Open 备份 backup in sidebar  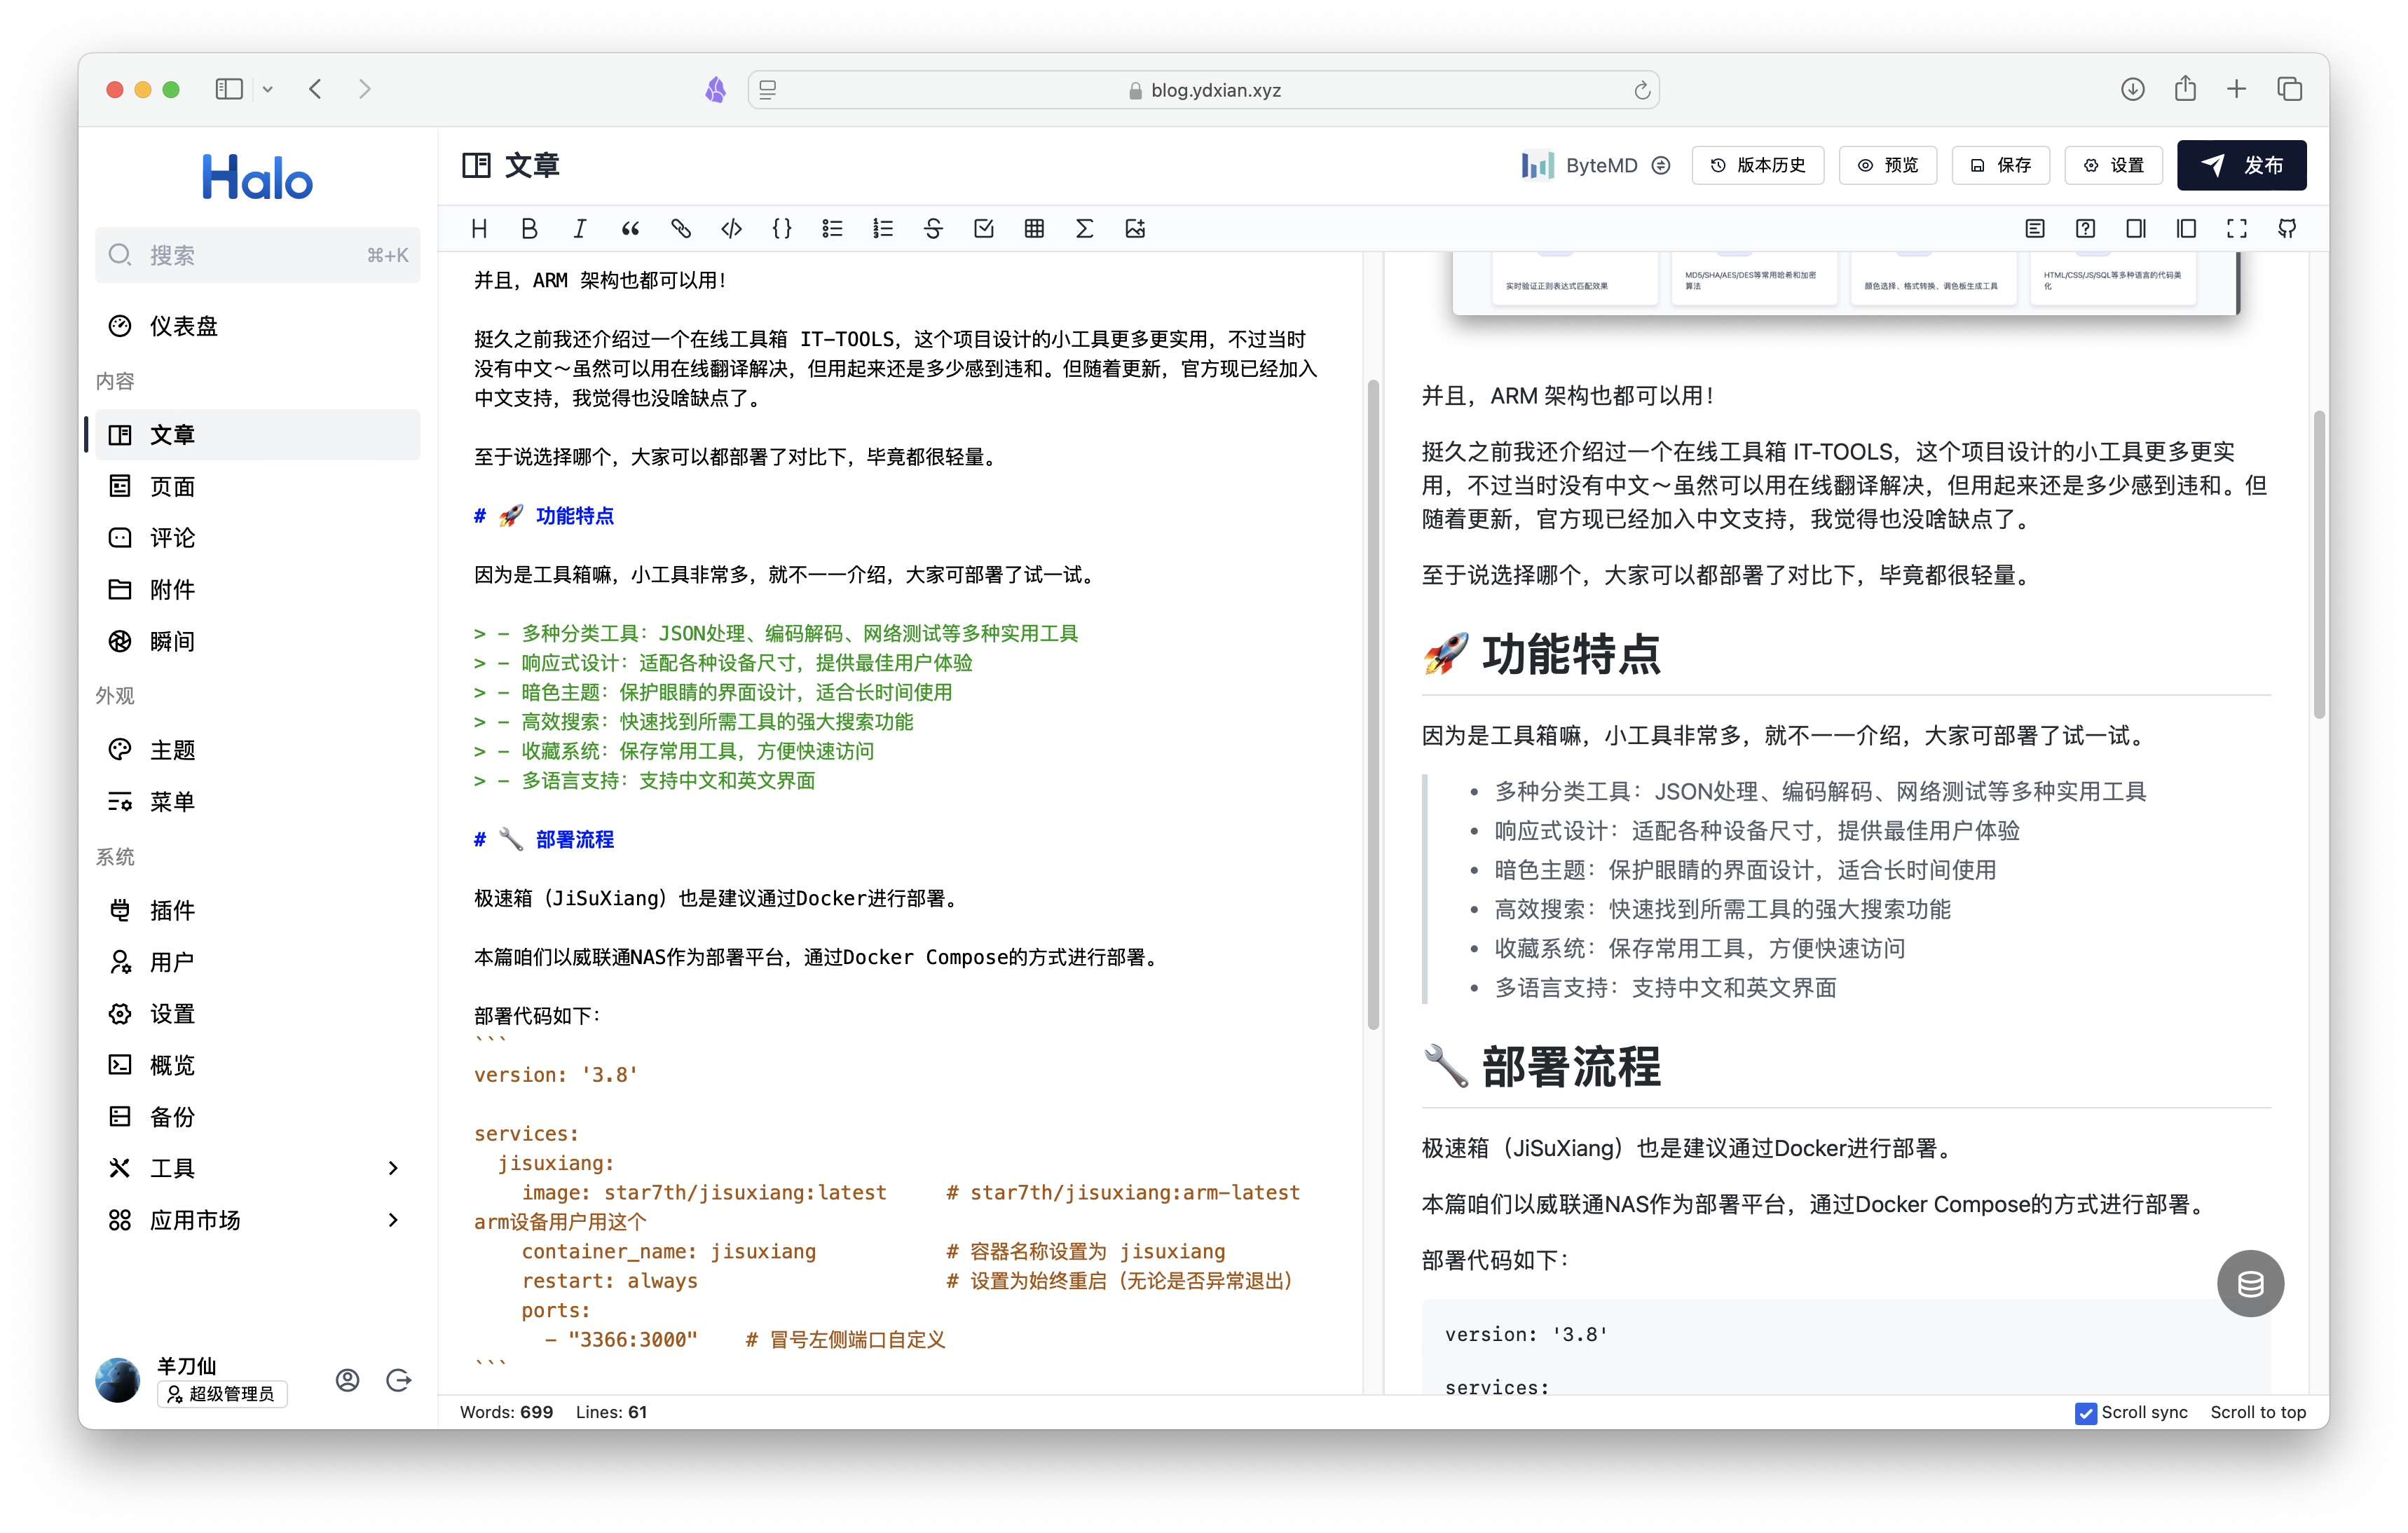(257, 1117)
